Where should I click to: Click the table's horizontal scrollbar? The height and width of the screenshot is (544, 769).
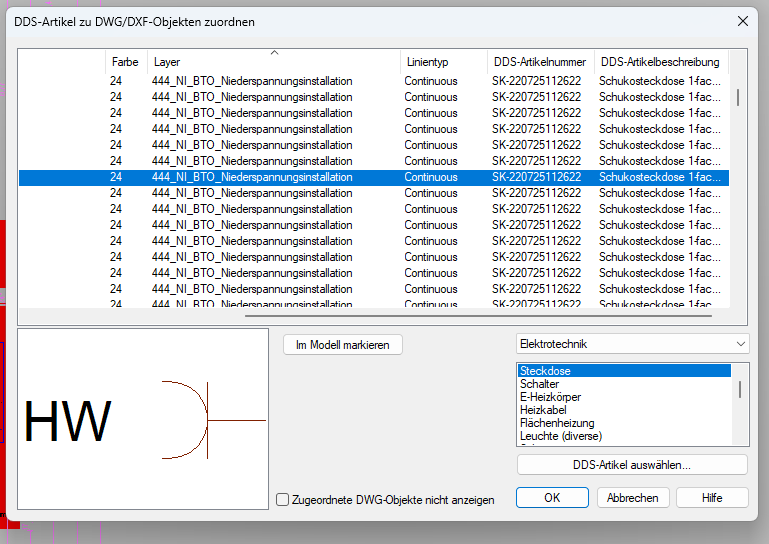pyautogui.click(x=478, y=316)
